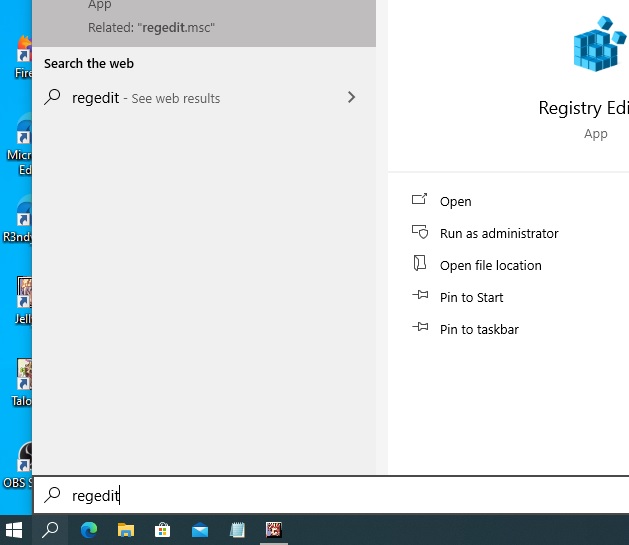
Task: Select regedit - See web results entry
Action: (204, 97)
